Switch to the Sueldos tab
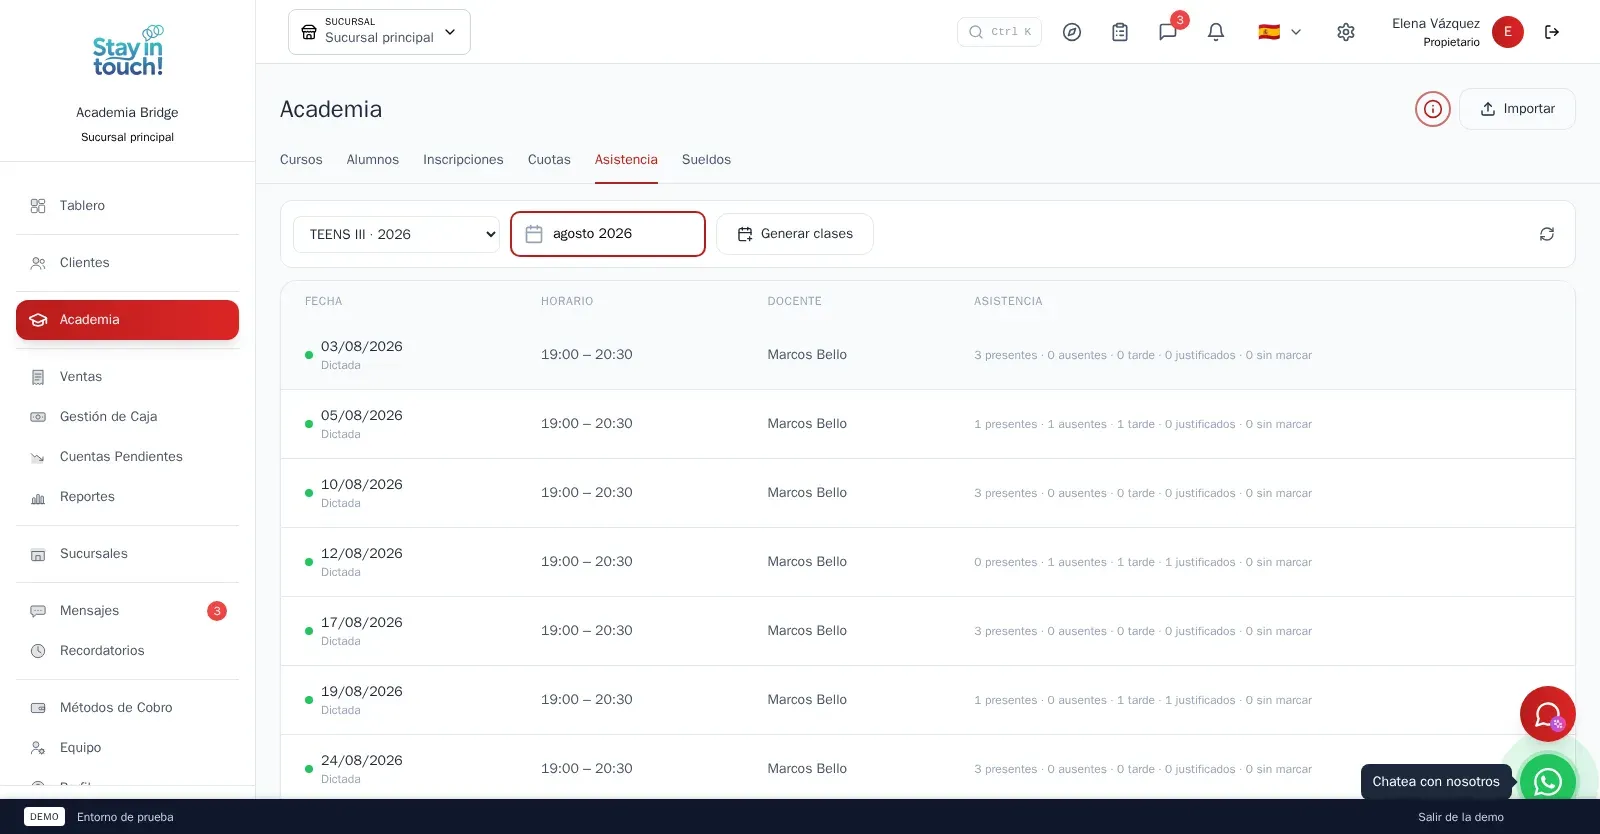Image resolution: width=1600 pixels, height=834 pixels. coord(706,160)
